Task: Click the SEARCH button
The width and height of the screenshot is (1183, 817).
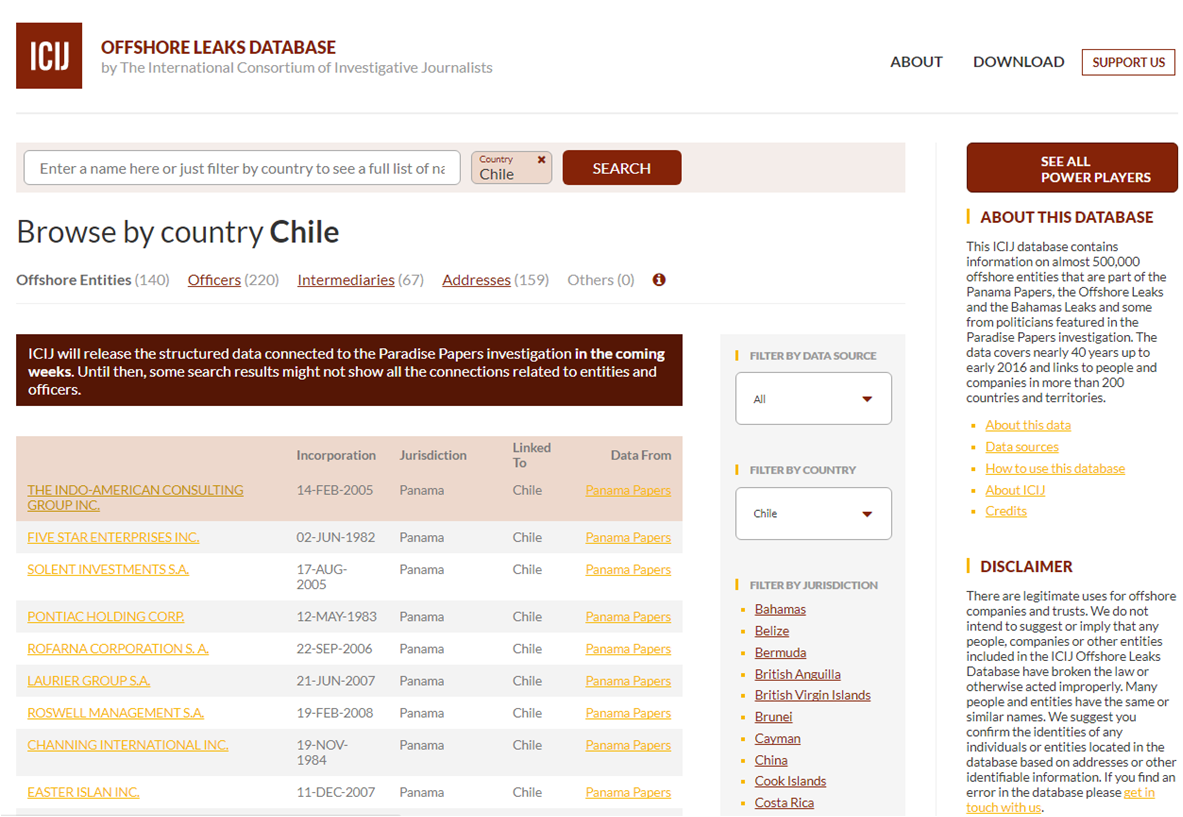Action: click(x=622, y=168)
